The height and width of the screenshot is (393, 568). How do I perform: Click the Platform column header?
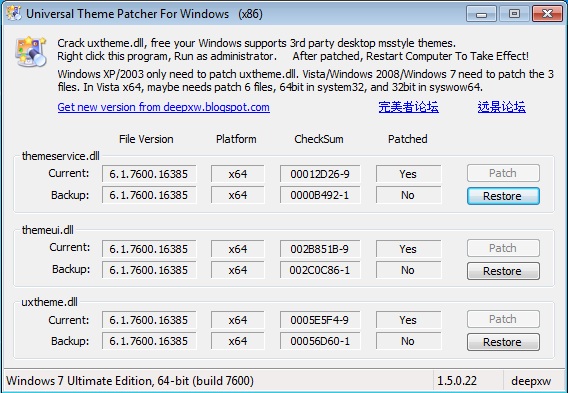[x=236, y=139]
